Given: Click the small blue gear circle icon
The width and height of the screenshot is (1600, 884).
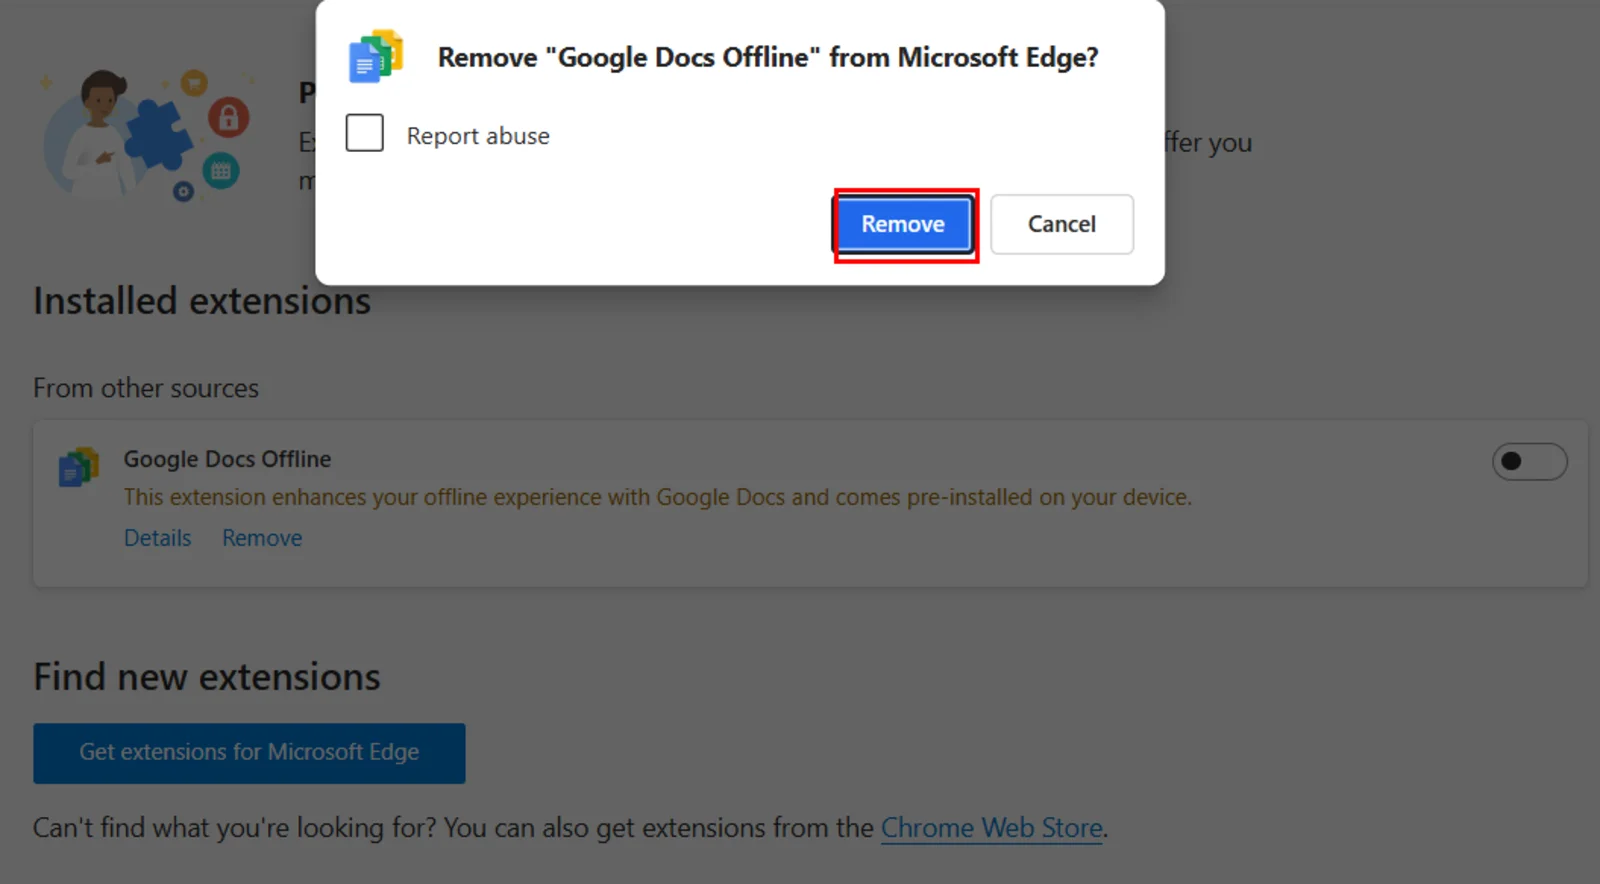Looking at the screenshot, I should click(x=183, y=191).
